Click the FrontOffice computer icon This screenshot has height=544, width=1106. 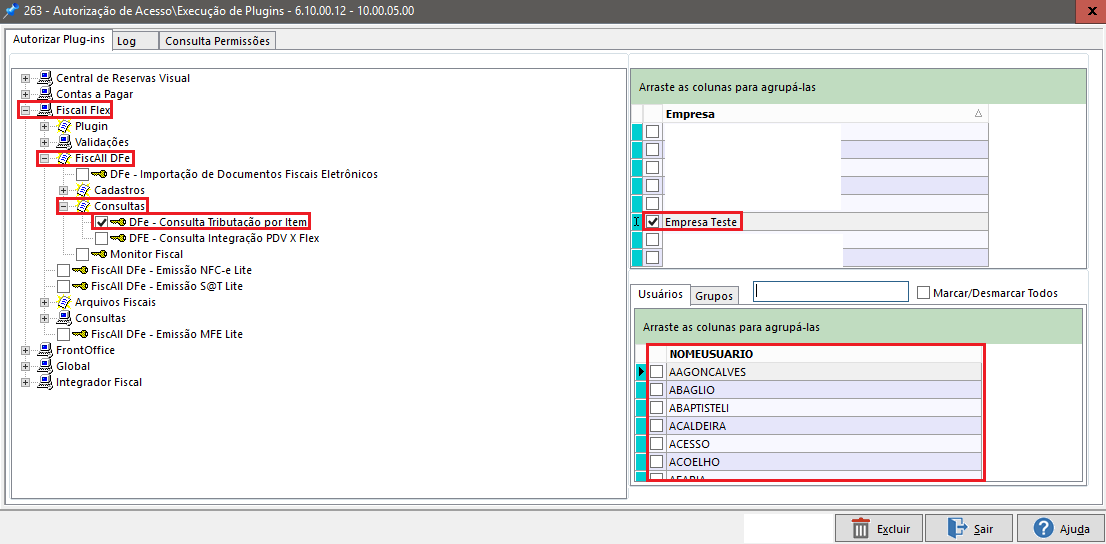click(x=45, y=350)
